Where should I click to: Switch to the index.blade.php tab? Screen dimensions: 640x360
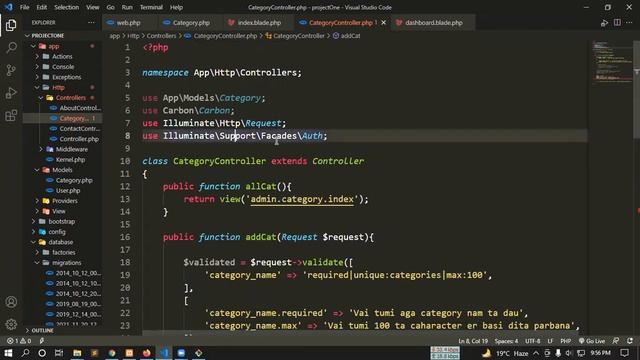pos(259,23)
